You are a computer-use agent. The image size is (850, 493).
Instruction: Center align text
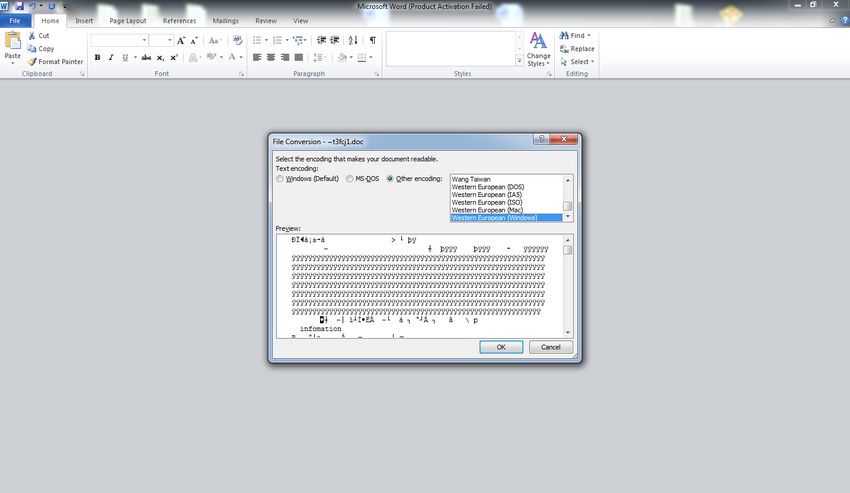click(x=271, y=57)
